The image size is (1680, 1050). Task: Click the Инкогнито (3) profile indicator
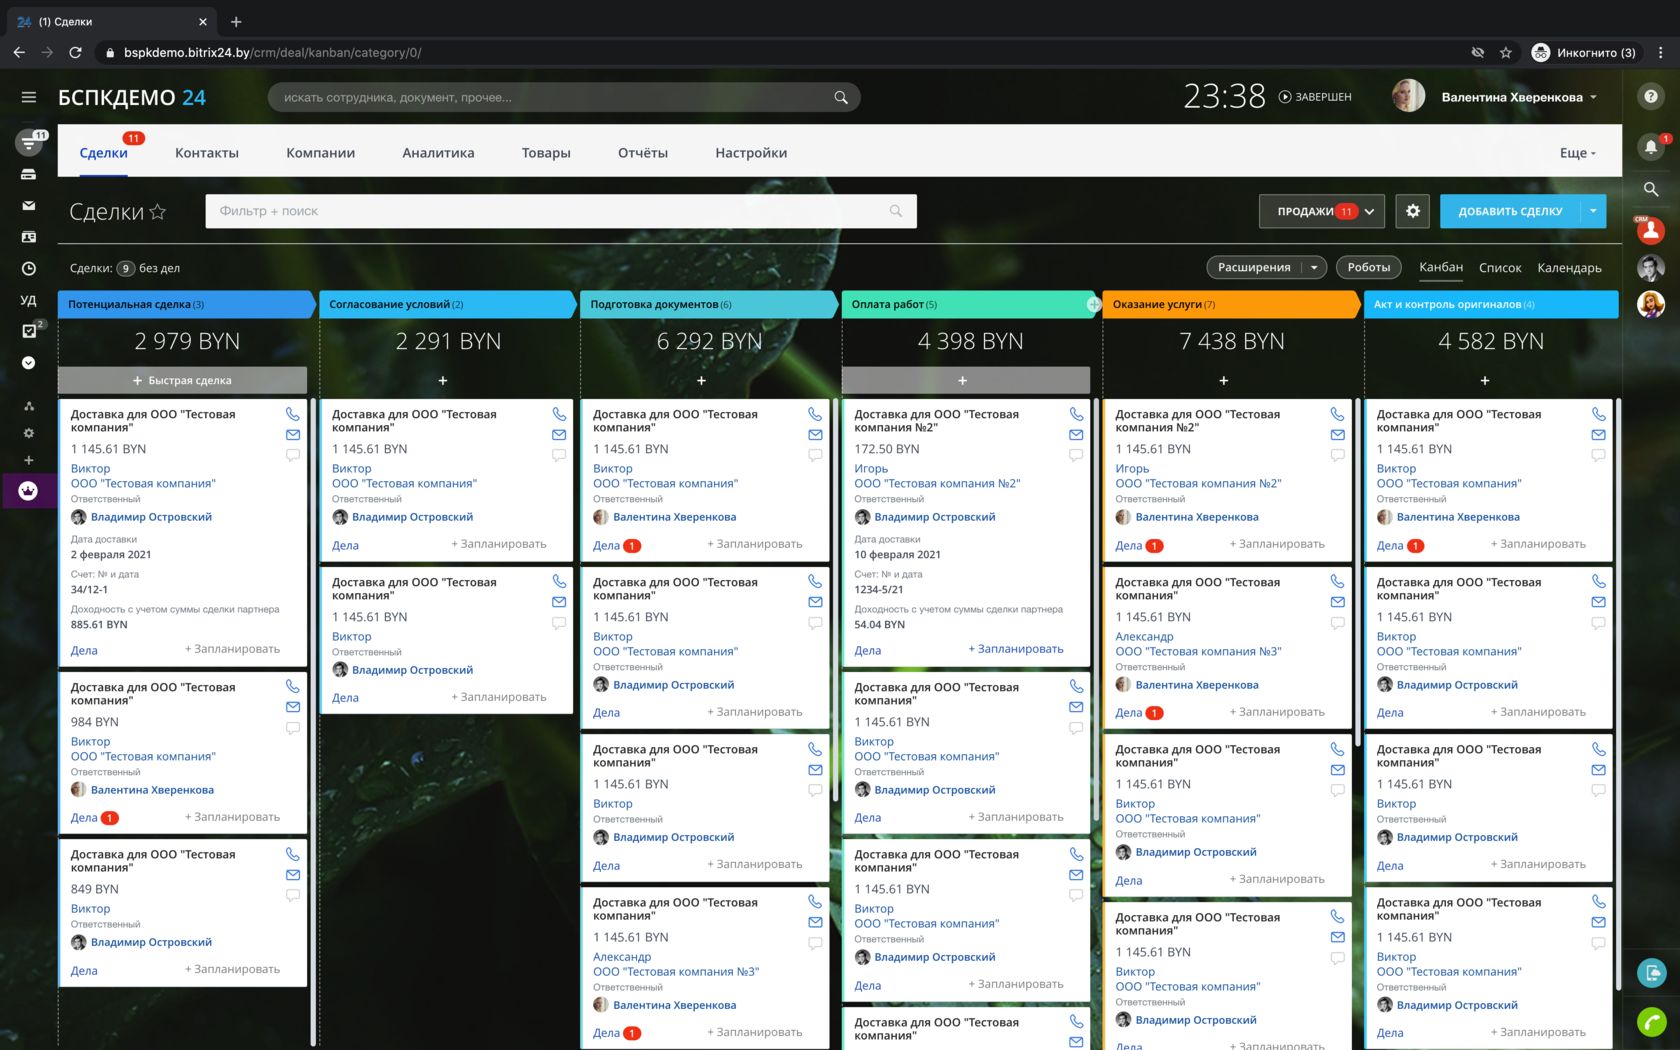click(x=1585, y=52)
